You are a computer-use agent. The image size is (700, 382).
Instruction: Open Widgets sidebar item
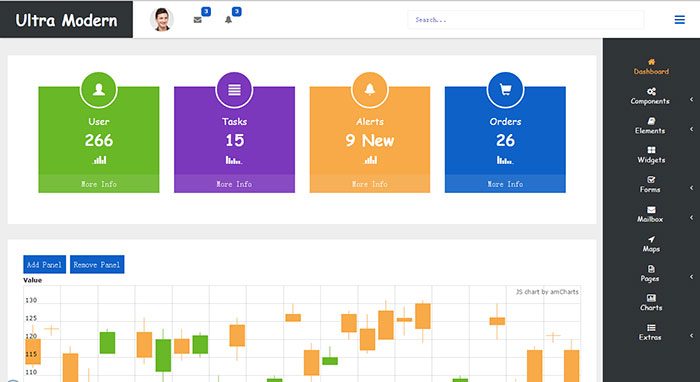tap(651, 155)
